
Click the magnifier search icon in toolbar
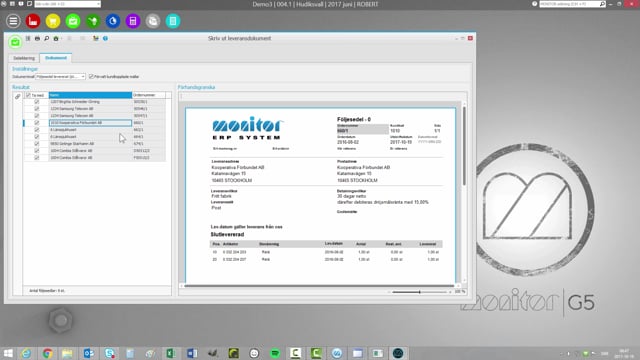tap(47, 38)
